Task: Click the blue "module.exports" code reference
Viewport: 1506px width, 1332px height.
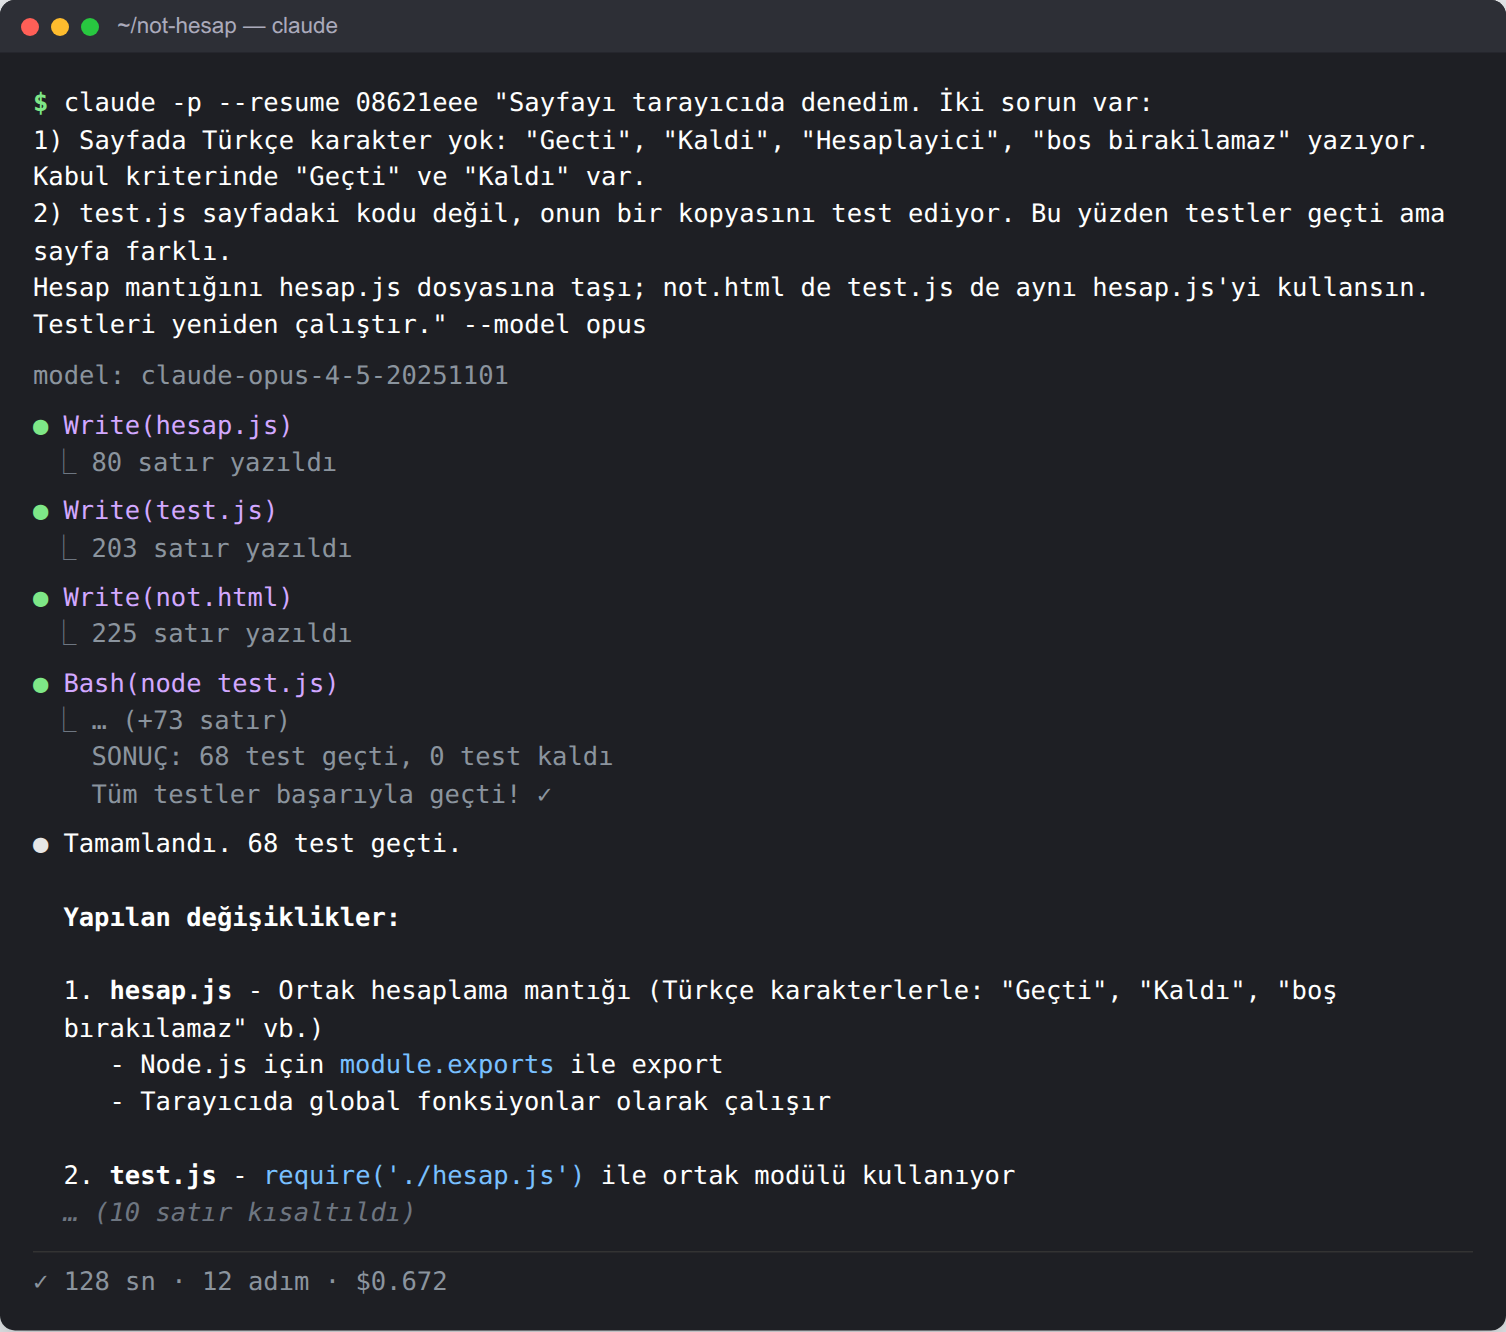Action: click(446, 1065)
